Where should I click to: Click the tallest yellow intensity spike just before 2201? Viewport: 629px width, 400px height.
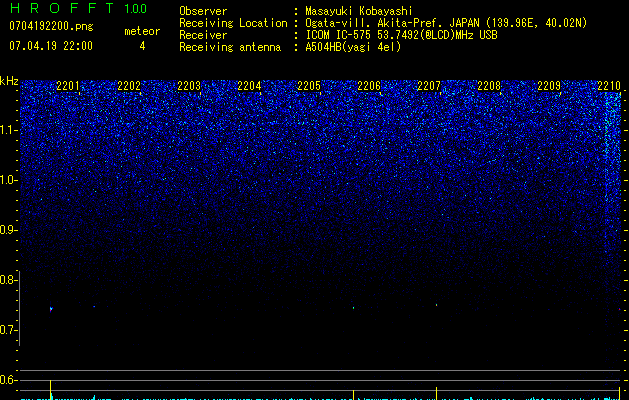(x=50, y=389)
